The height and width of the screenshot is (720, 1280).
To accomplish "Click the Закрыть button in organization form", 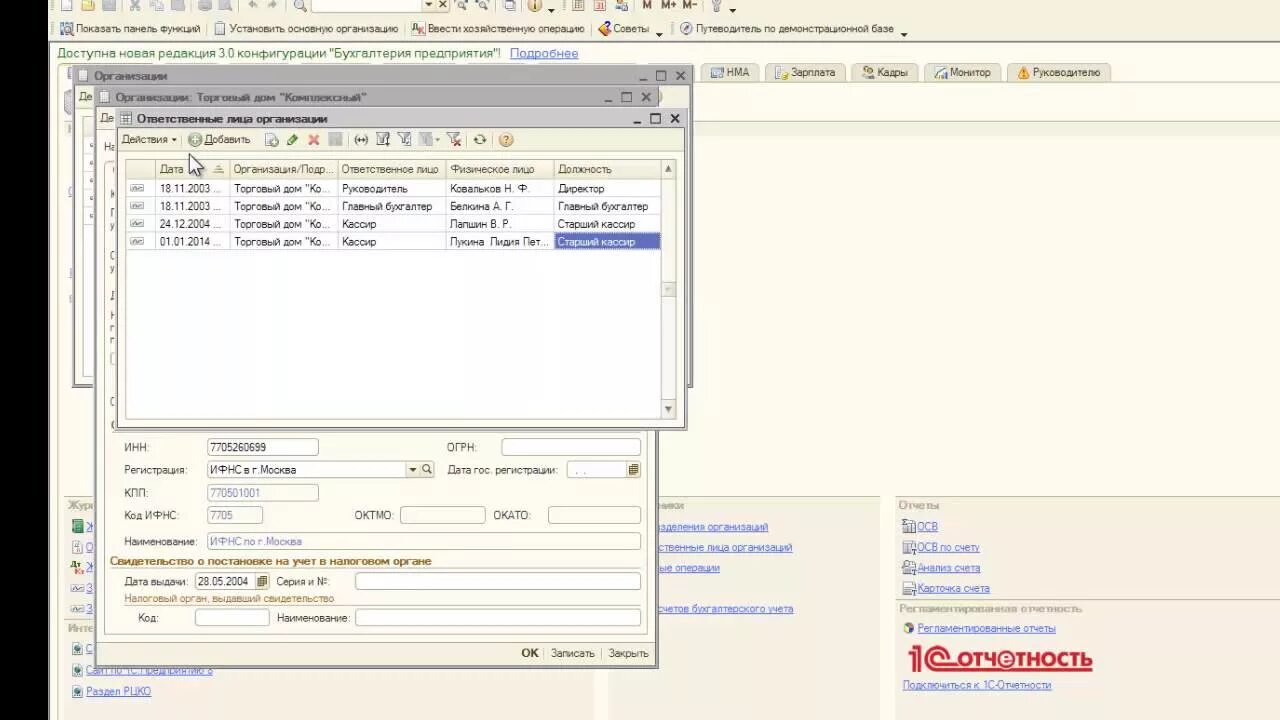I will pyautogui.click(x=628, y=653).
